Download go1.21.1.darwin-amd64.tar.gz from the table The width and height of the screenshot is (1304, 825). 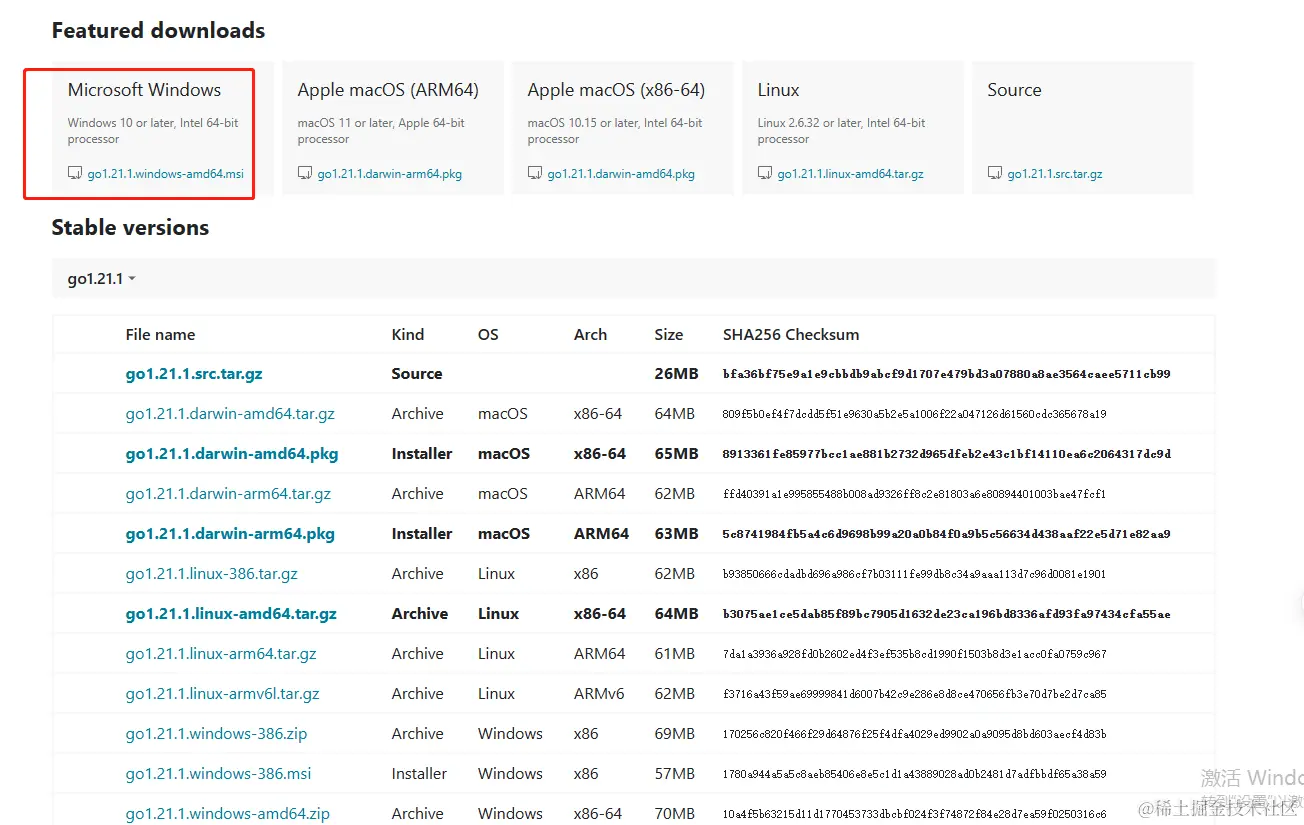pyautogui.click(x=230, y=414)
